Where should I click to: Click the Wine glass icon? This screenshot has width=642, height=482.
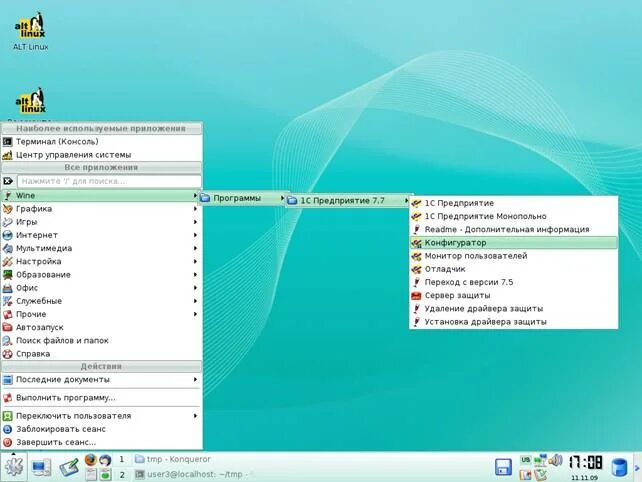(7, 196)
